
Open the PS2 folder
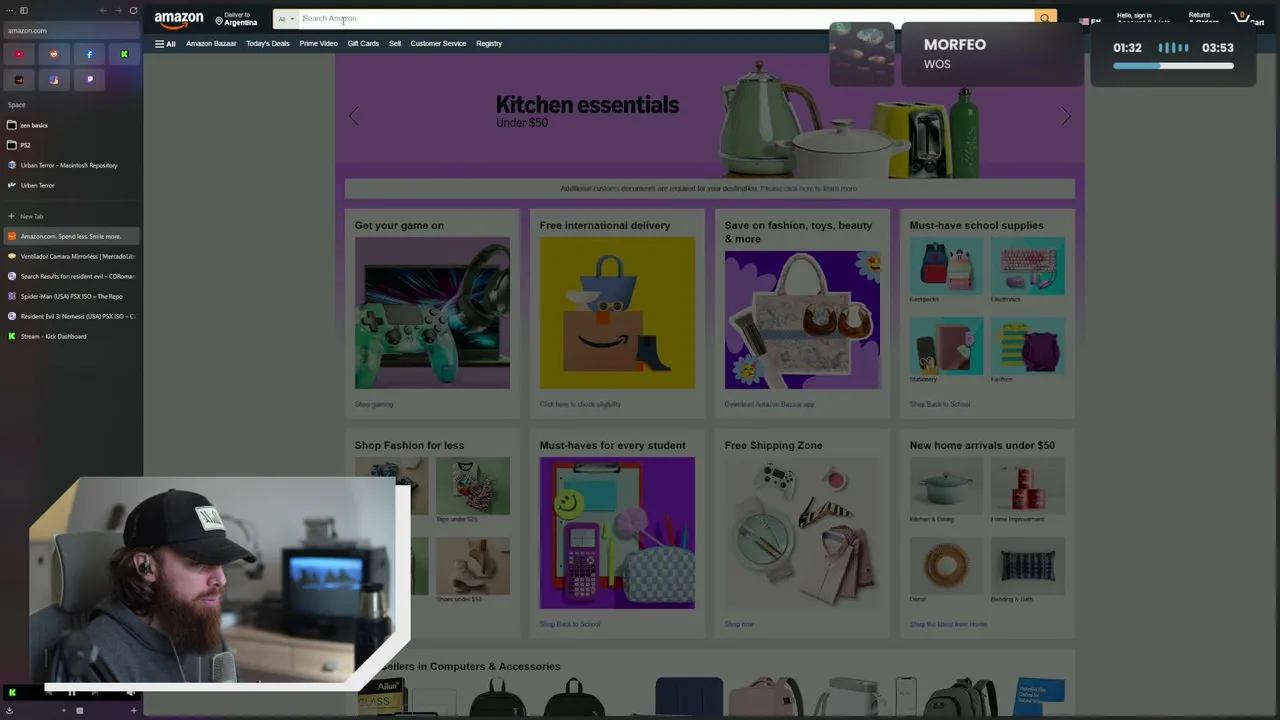tap(70, 145)
